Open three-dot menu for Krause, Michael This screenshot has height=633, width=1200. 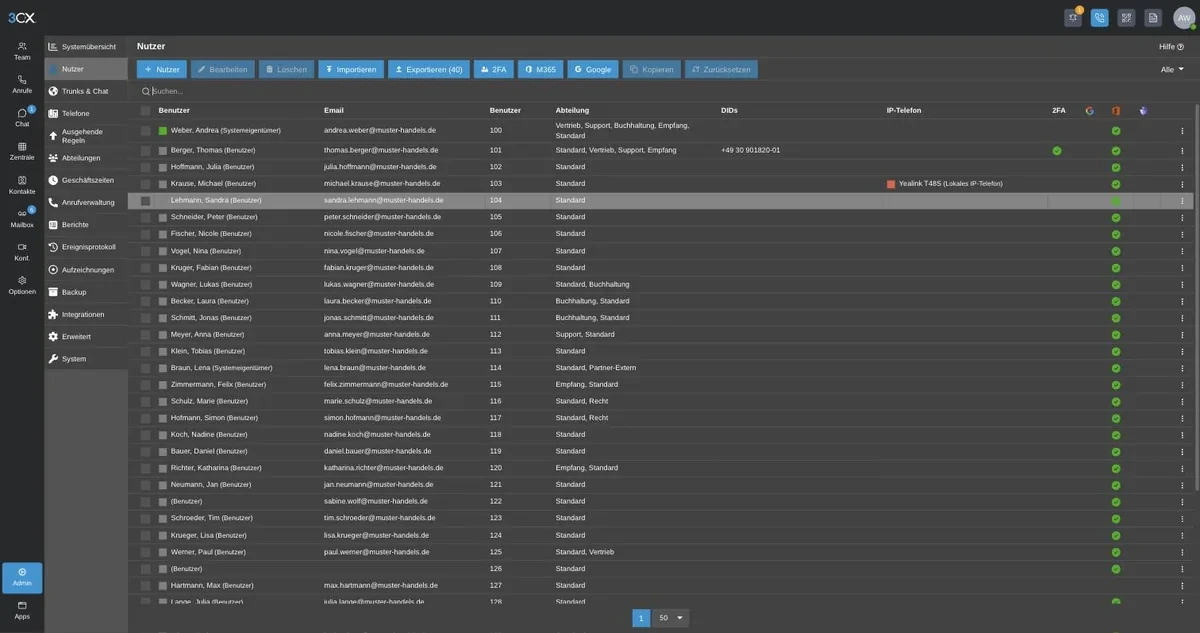(x=1182, y=184)
